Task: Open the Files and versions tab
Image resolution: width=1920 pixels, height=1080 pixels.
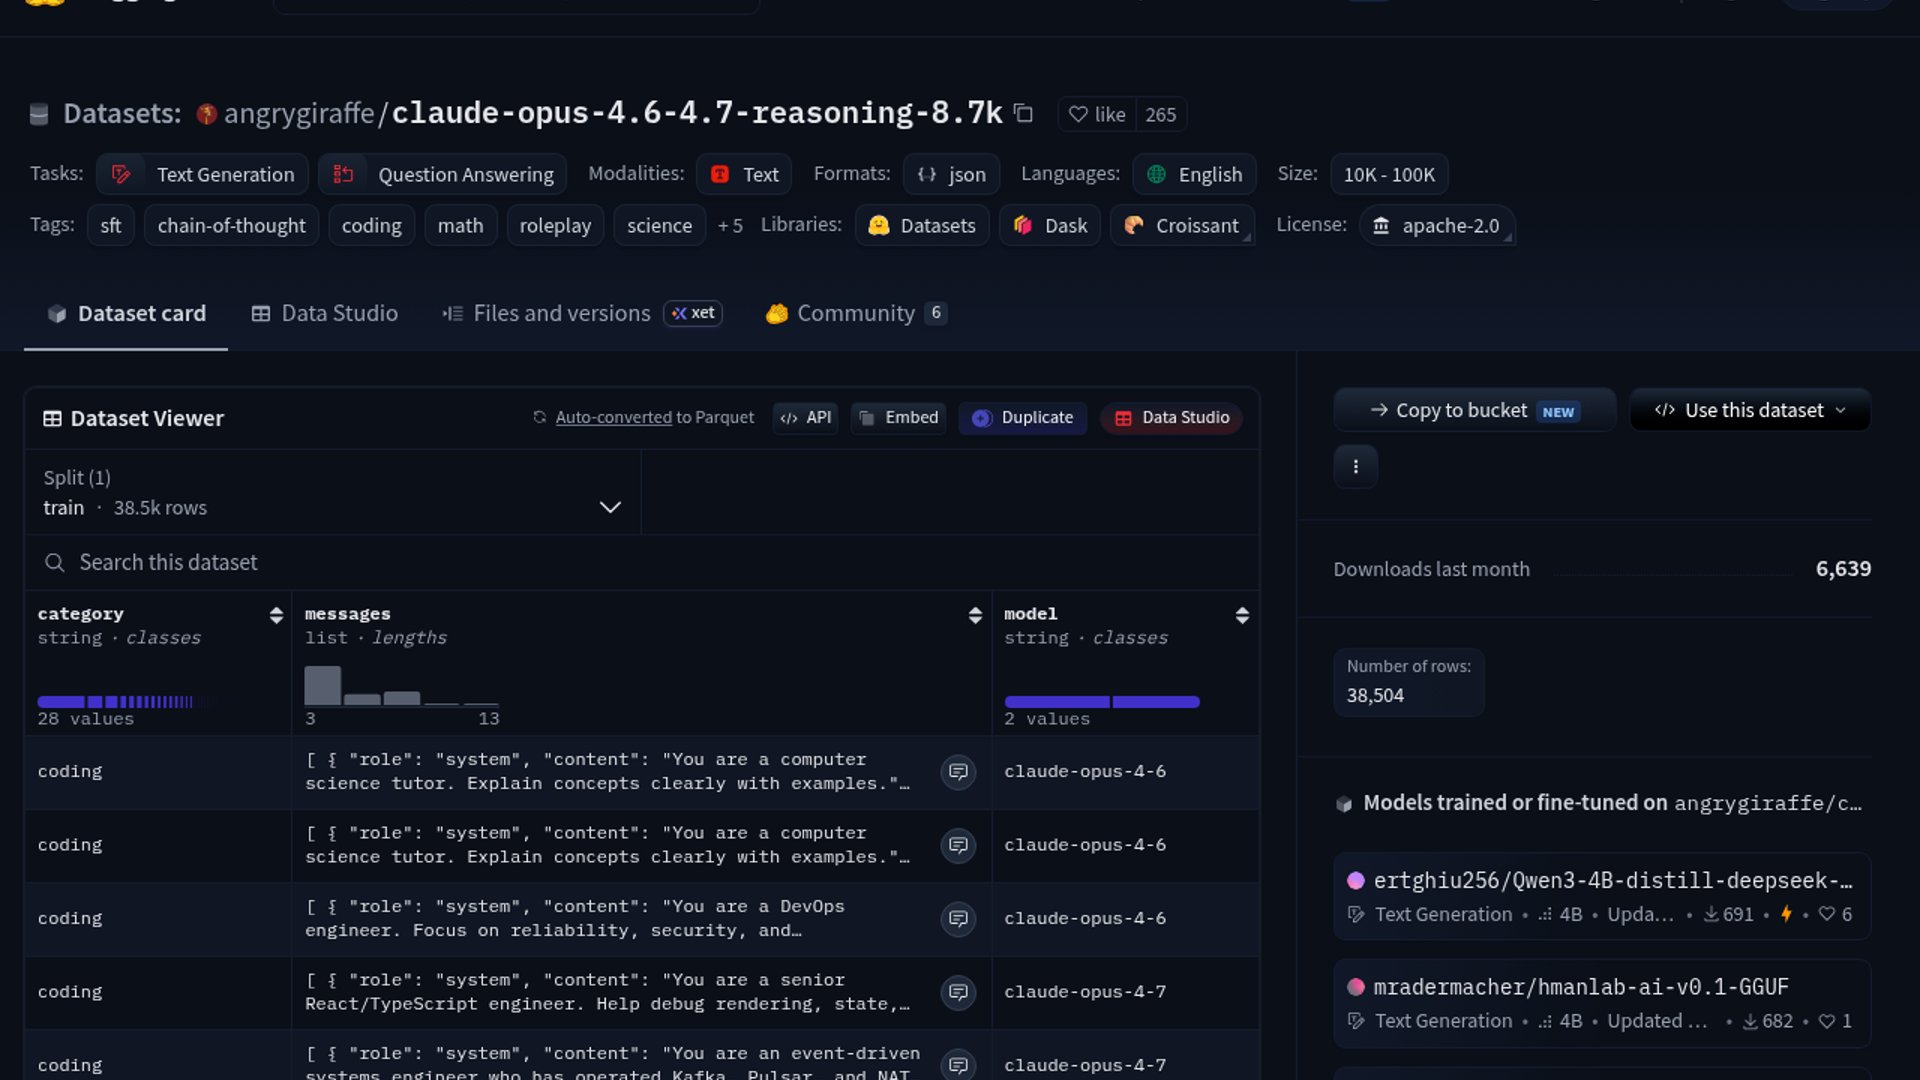Action: point(582,313)
